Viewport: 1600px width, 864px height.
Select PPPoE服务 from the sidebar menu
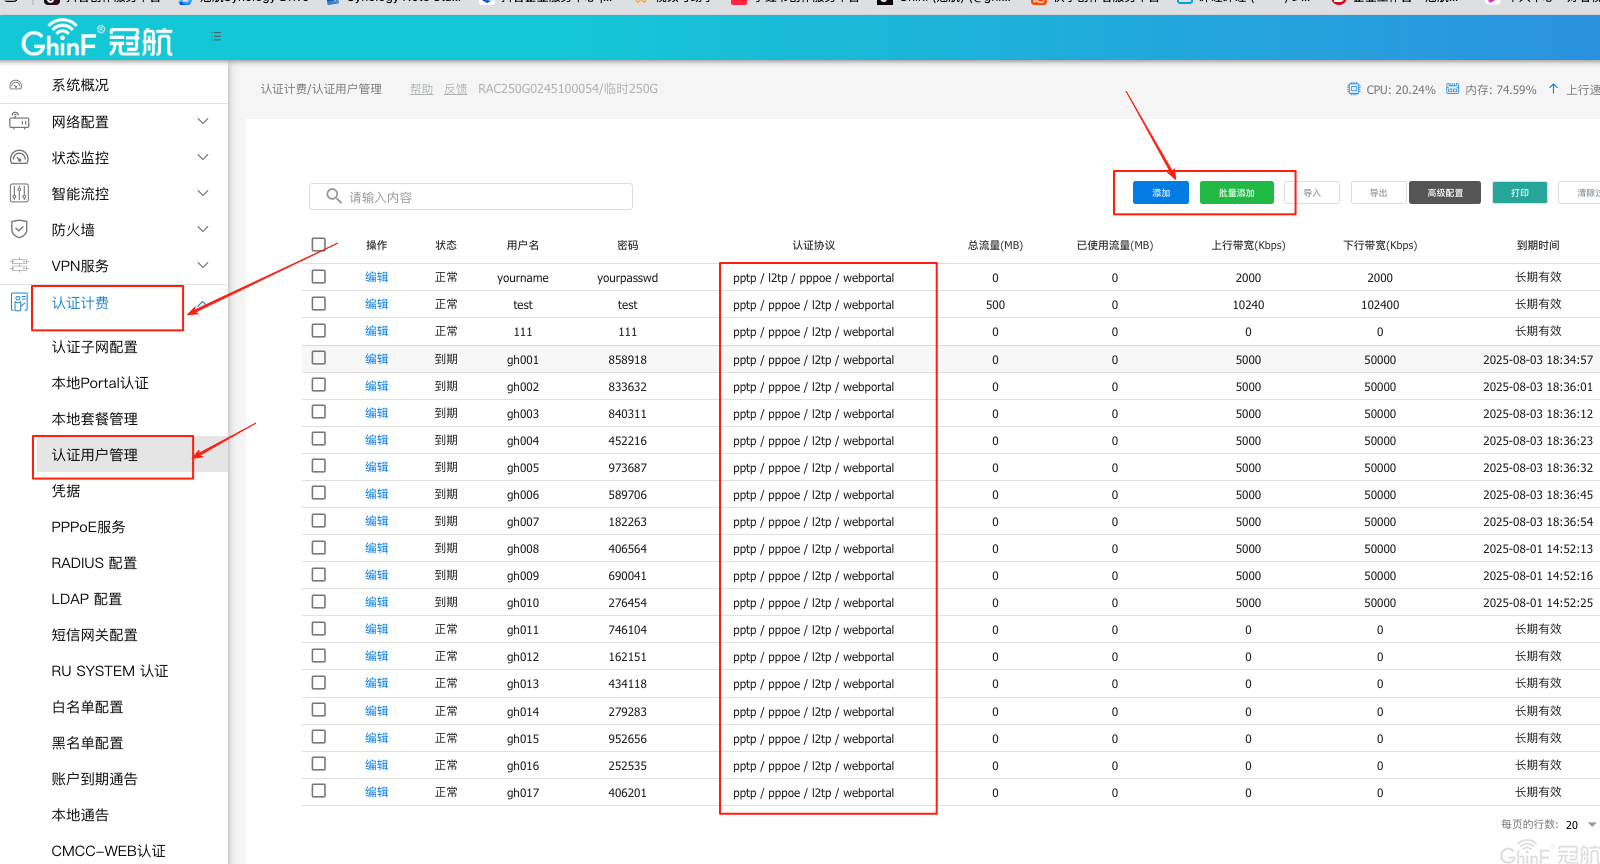[x=88, y=527]
